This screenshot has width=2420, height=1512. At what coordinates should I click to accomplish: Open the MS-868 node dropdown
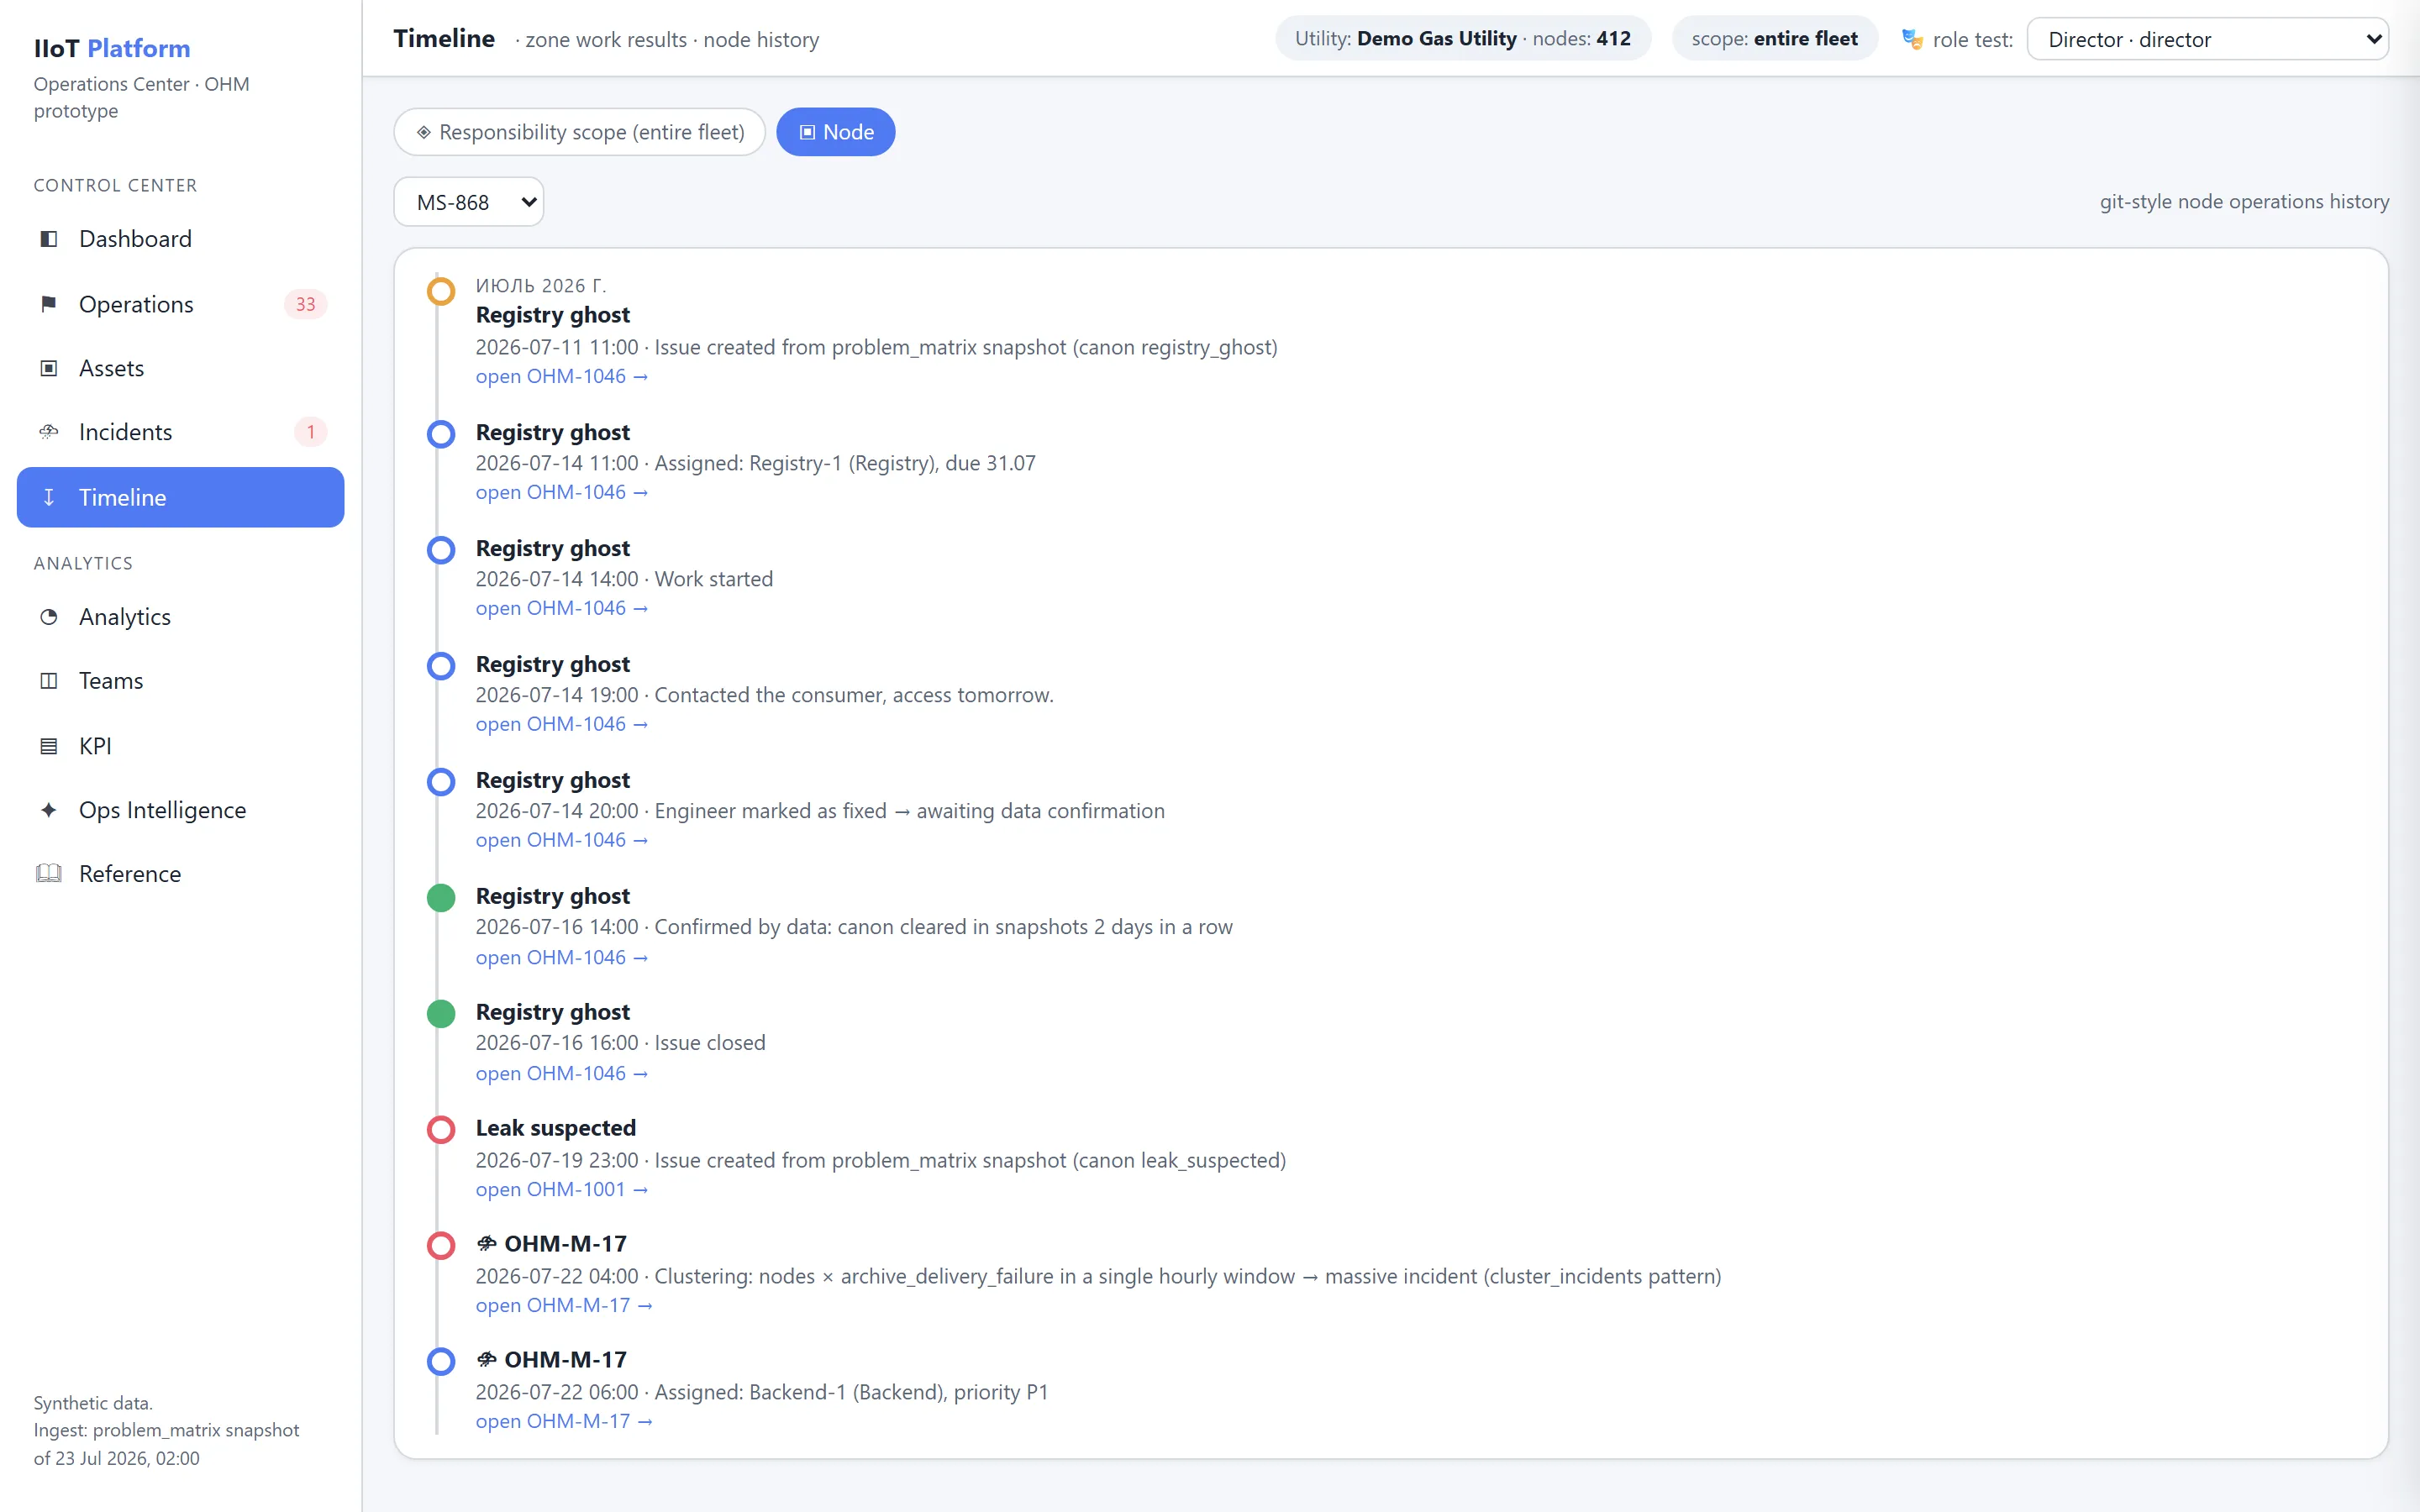tap(469, 202)
